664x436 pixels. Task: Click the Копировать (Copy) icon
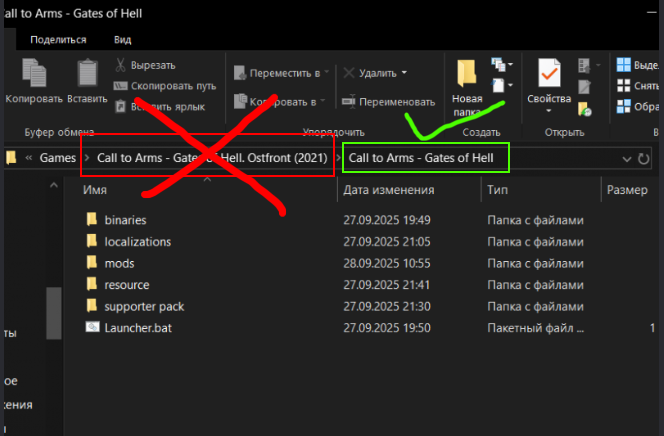click(x=33, y=75)
